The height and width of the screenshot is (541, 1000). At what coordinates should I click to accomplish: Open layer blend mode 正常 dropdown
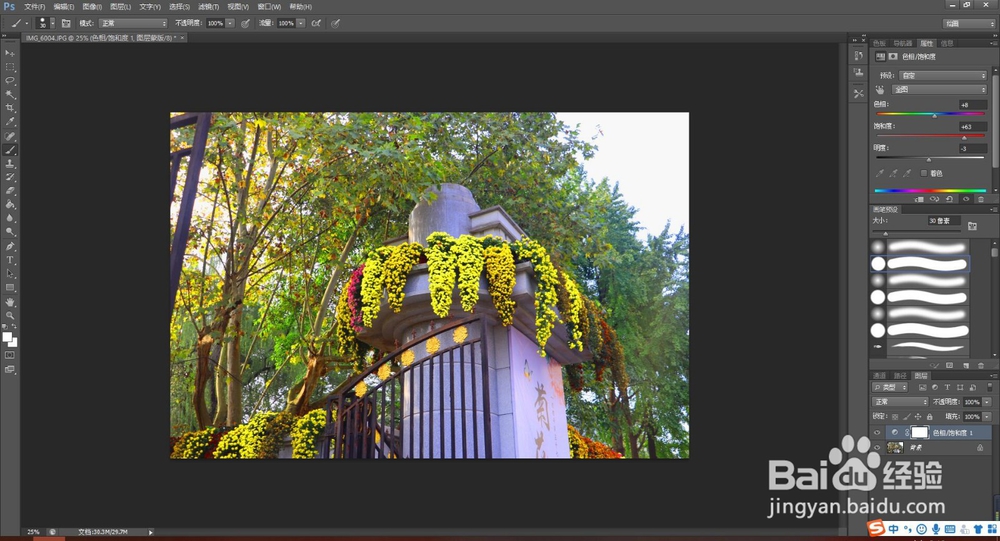click(x=900, y=402)
